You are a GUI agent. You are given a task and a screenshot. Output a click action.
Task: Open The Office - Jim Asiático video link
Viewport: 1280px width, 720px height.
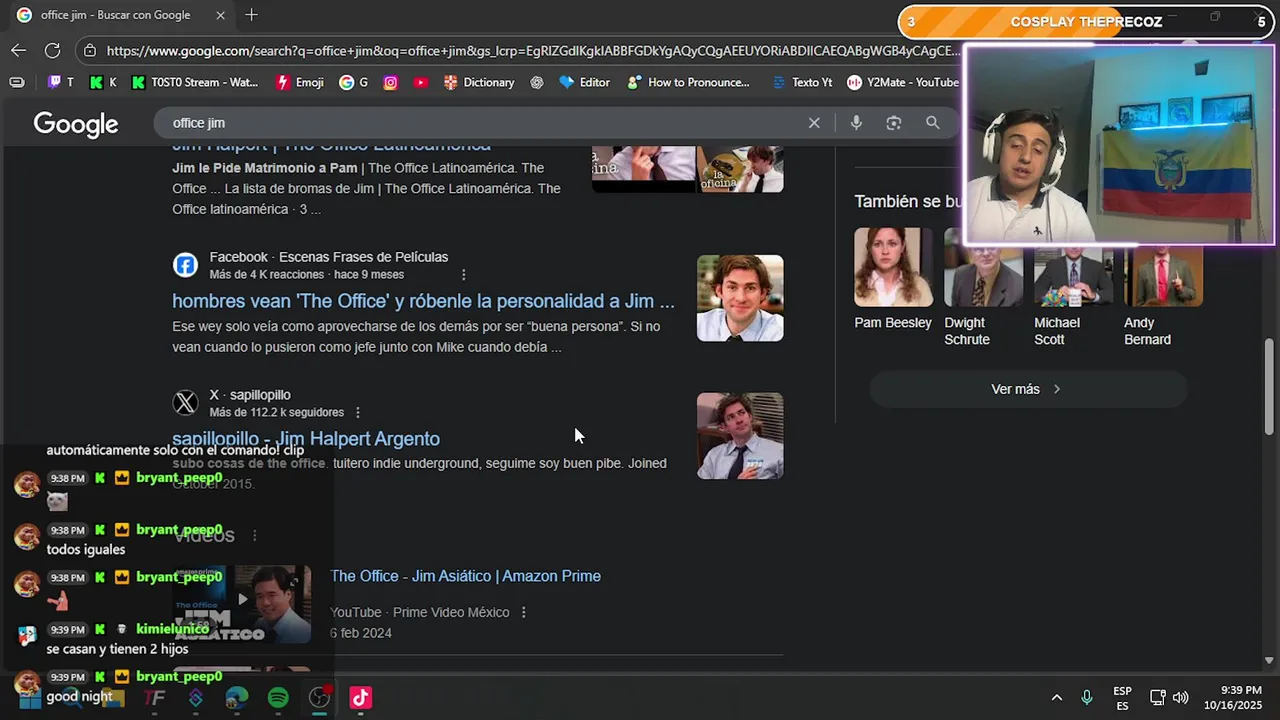(466, 576)
